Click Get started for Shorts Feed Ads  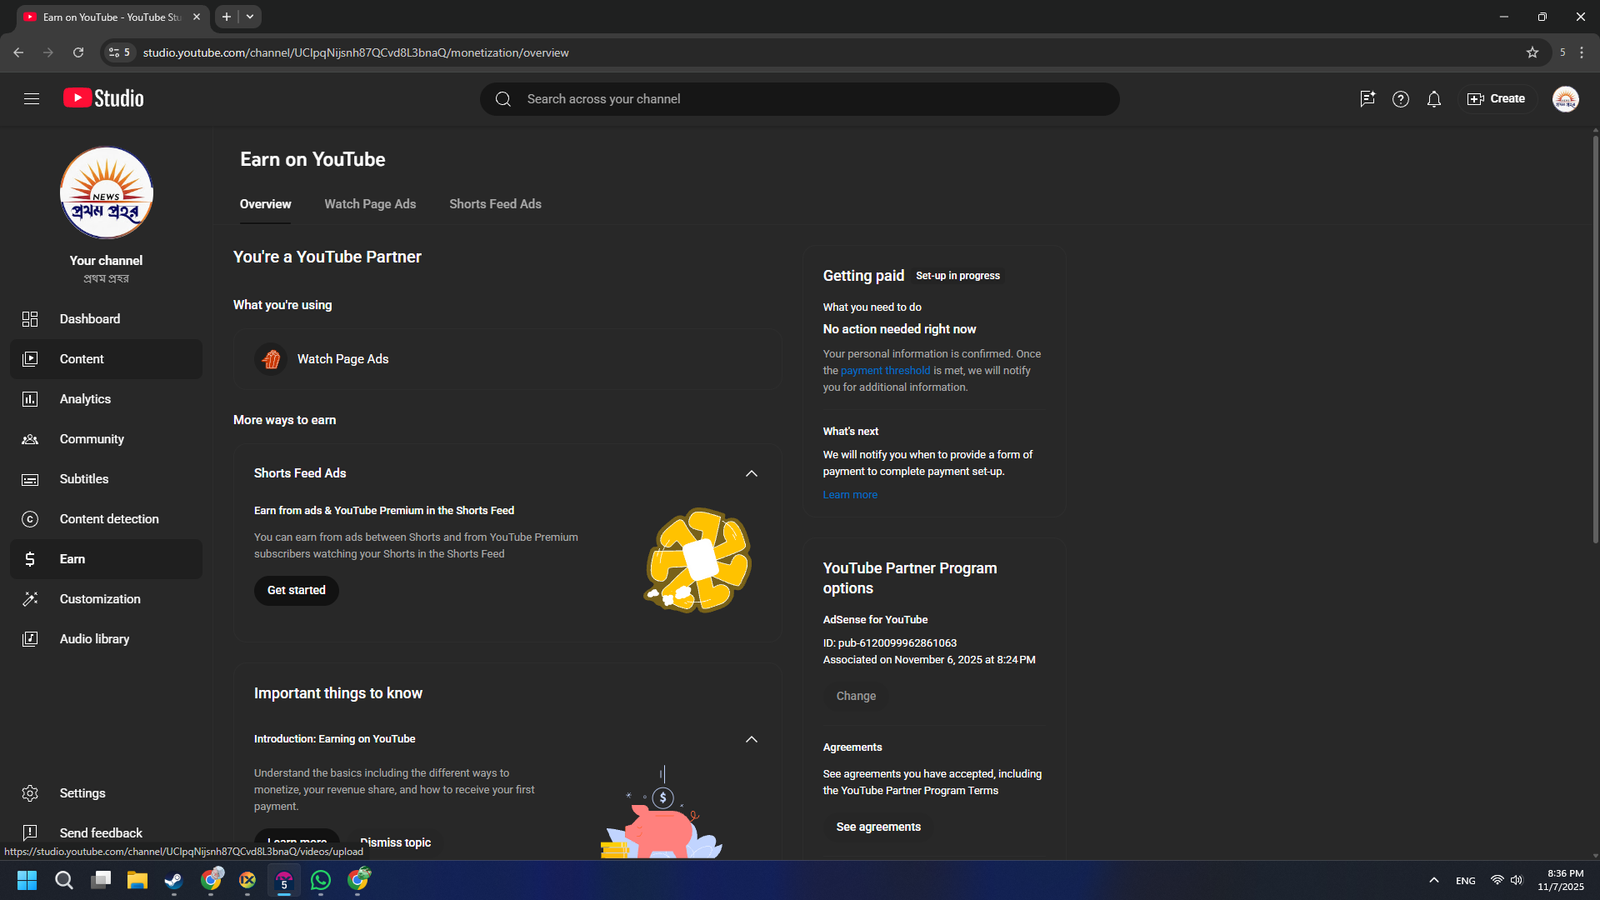tap(296, 590)
